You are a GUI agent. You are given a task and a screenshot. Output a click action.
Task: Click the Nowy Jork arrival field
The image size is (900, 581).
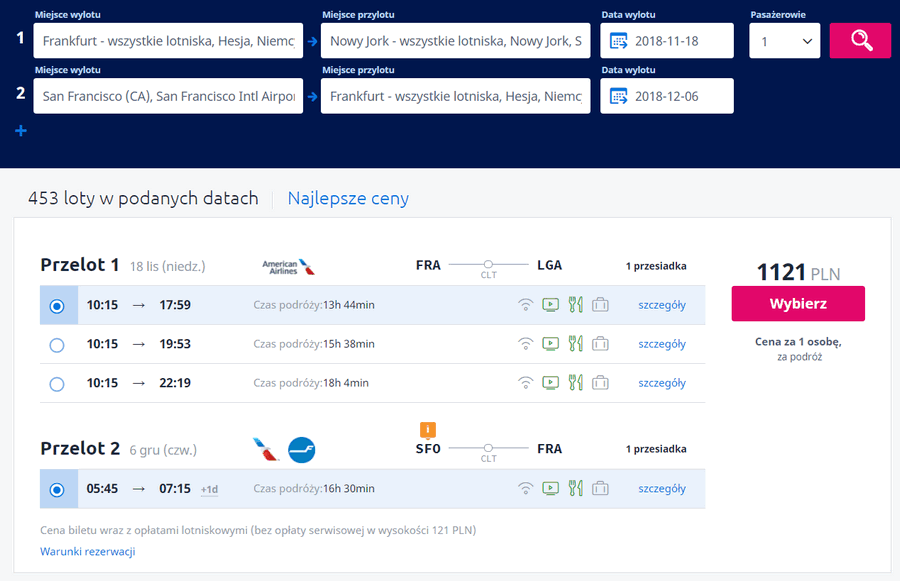tap(455, 41)
